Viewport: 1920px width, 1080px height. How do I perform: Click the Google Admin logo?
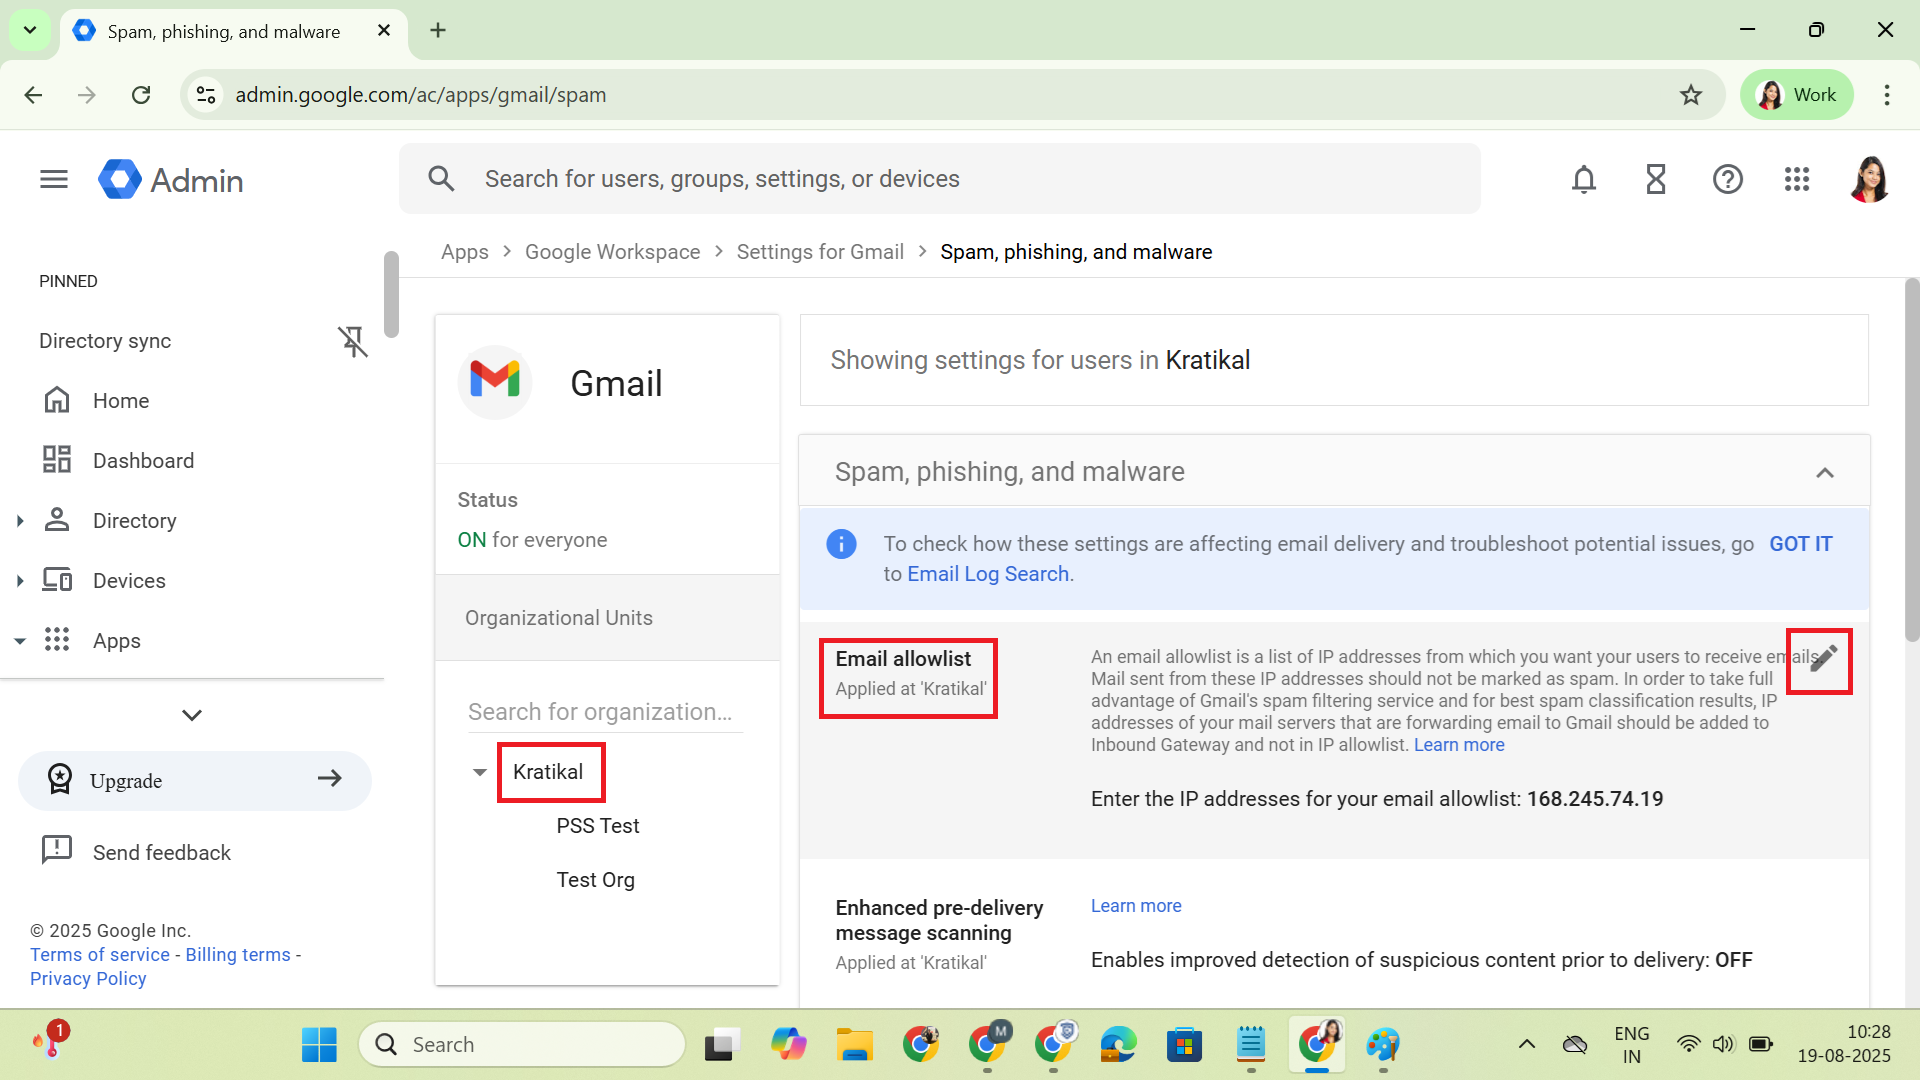(x=171, y=180)
